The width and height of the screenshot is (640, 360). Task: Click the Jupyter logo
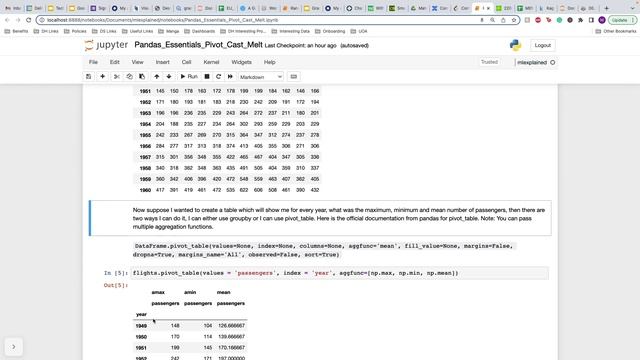tap(106, 45)
